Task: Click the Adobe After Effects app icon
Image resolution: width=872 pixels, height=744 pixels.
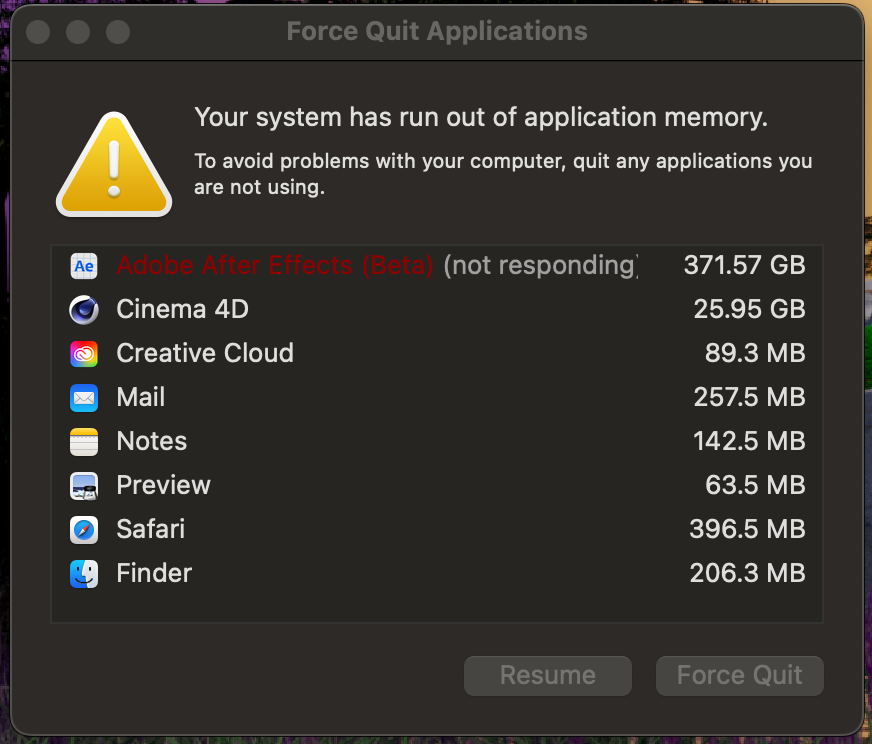Action: coord(84,265)
